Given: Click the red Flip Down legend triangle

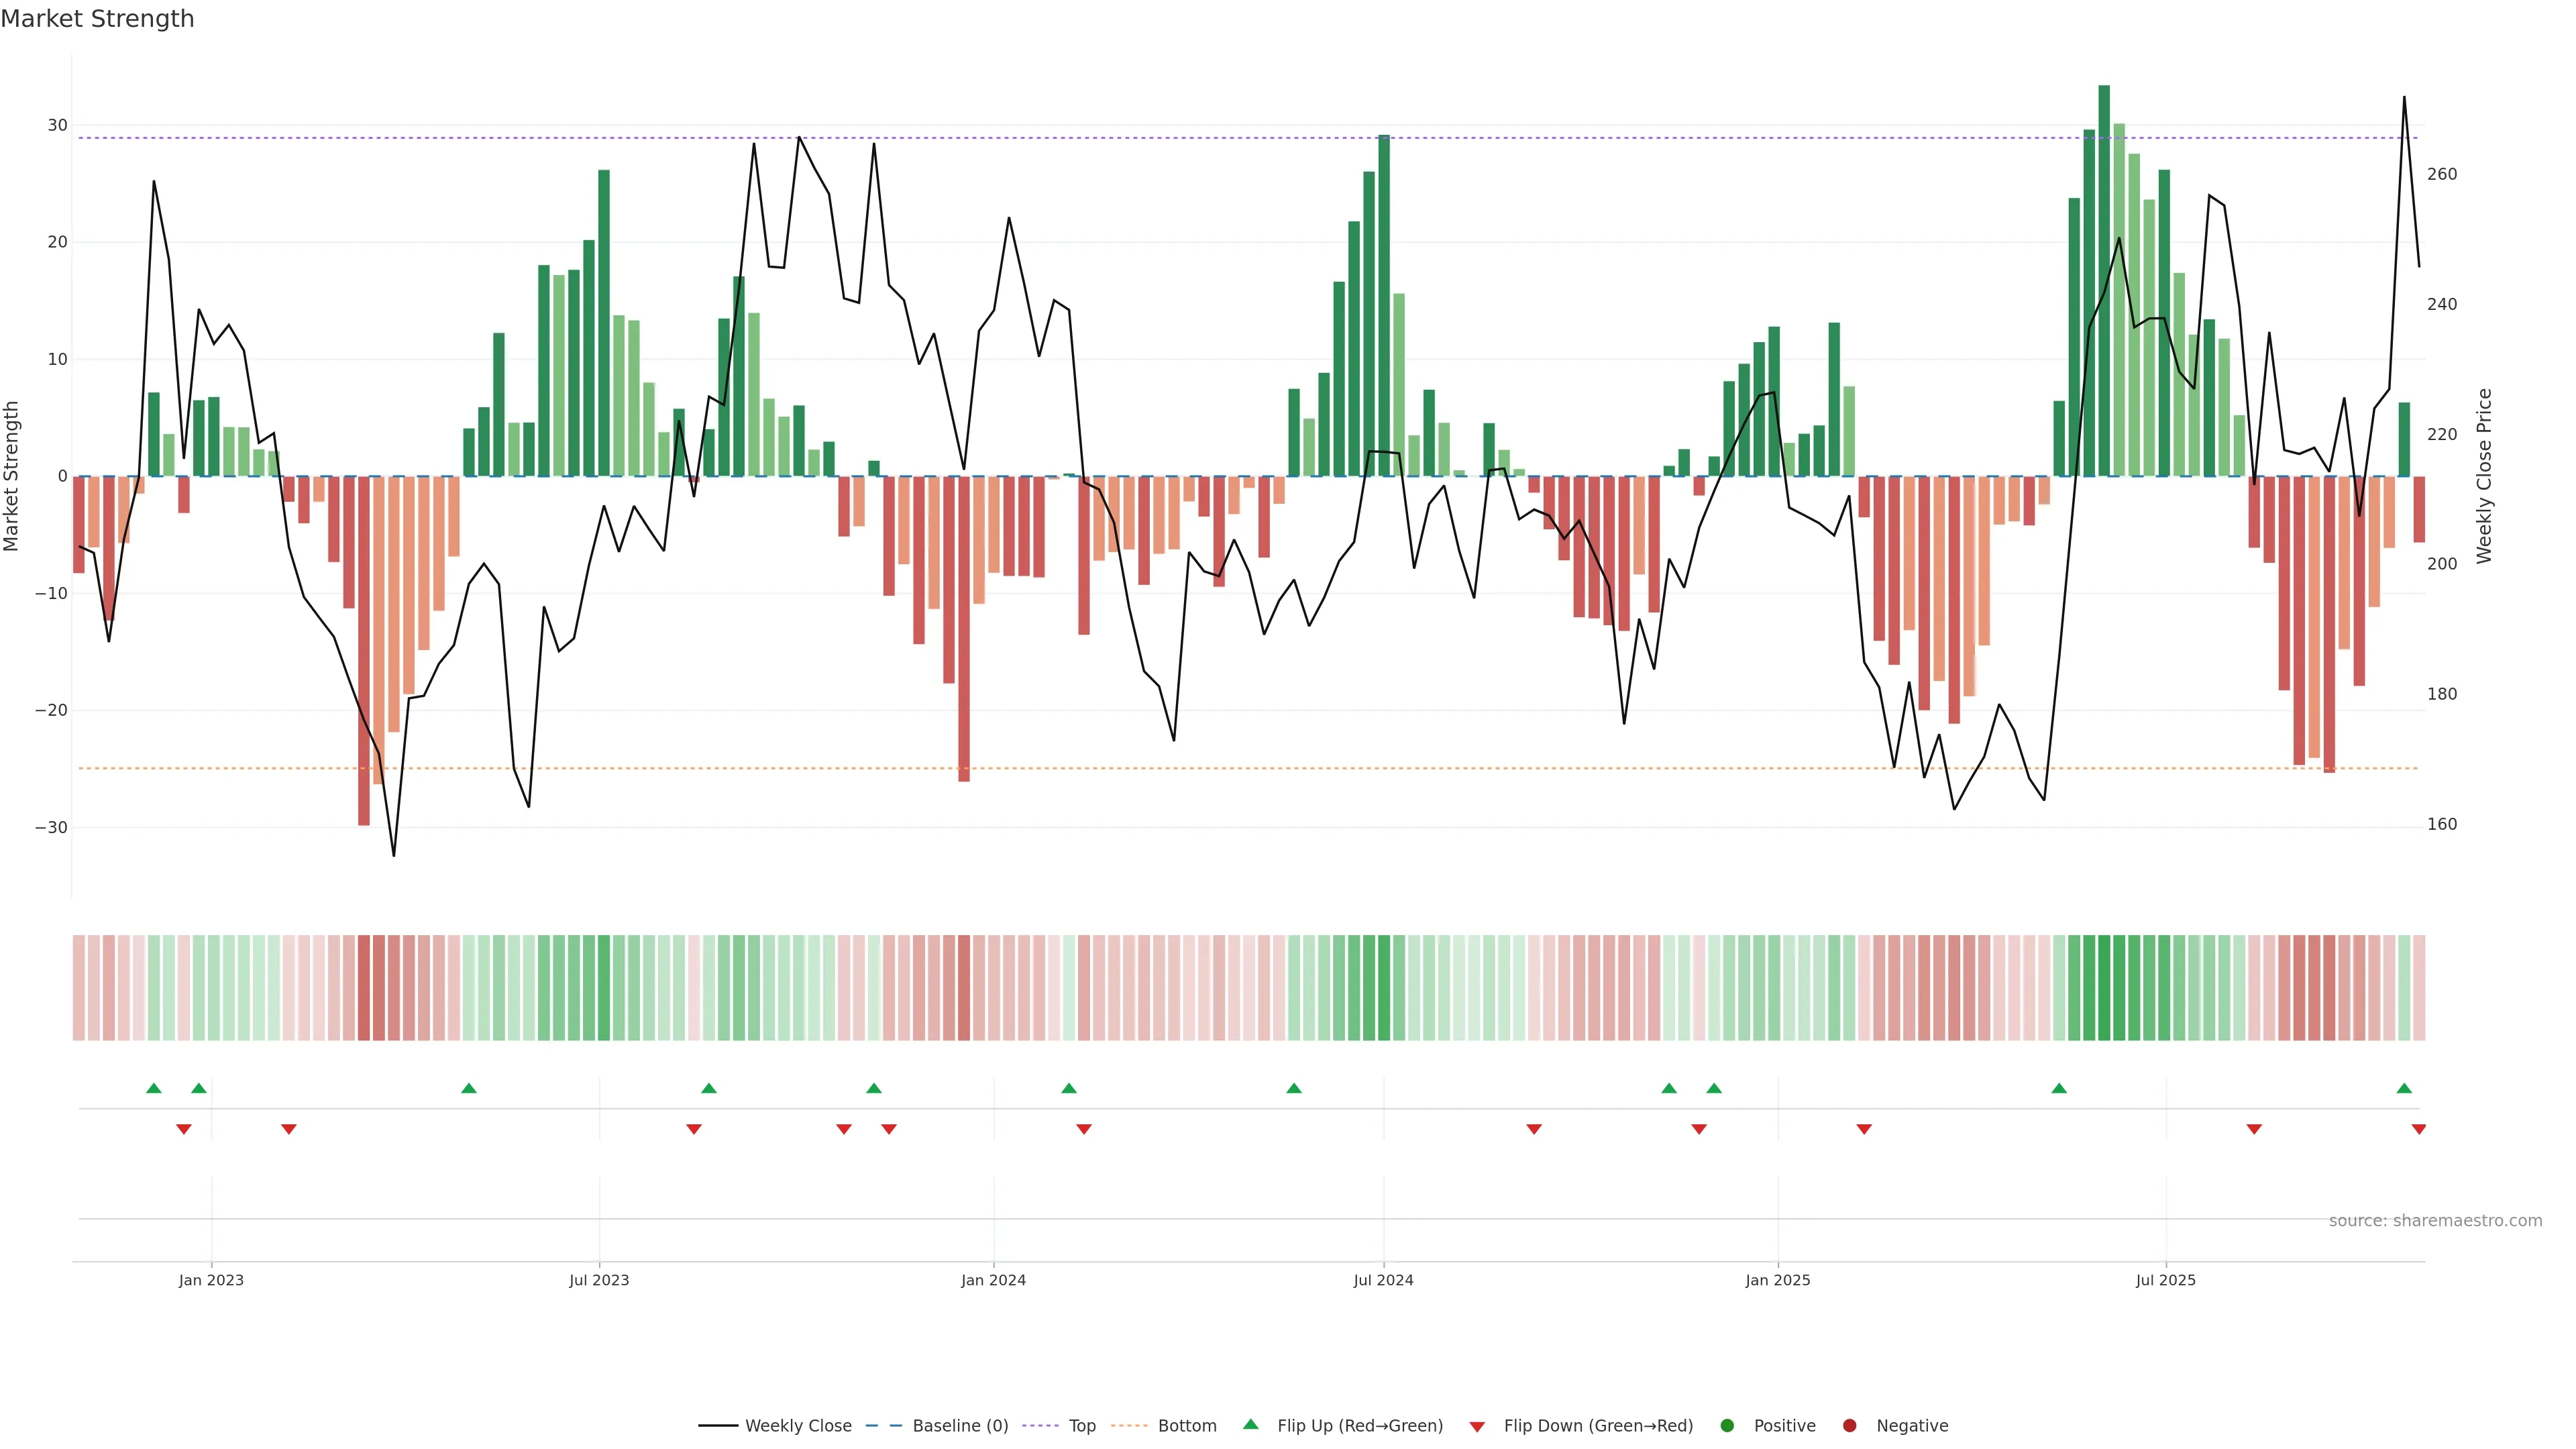Looking at the screenshot, I should coord(1477,1427).
